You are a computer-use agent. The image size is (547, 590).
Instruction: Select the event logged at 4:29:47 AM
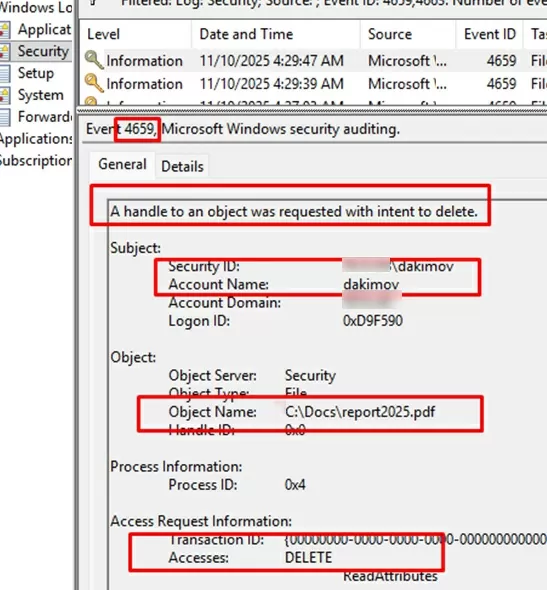coord(314,61)
